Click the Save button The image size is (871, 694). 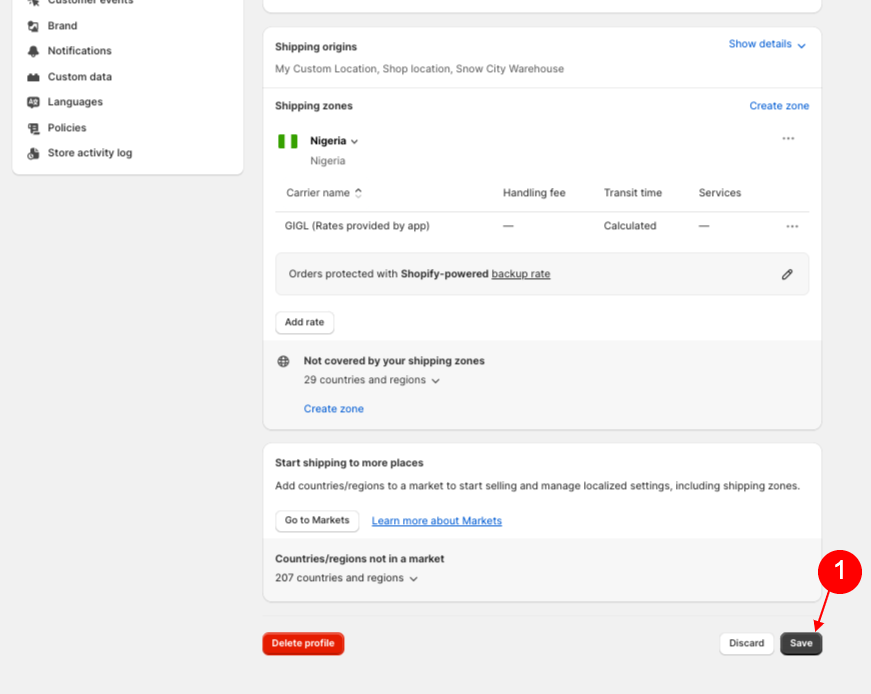point(801,644)
